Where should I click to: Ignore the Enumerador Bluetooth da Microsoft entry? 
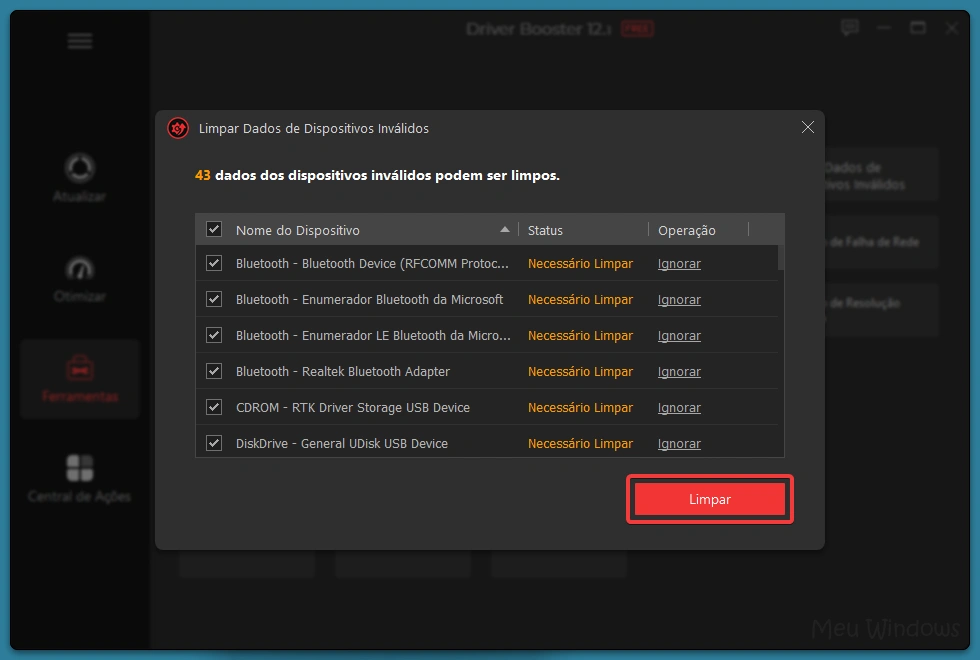click(x=679, y=299)
